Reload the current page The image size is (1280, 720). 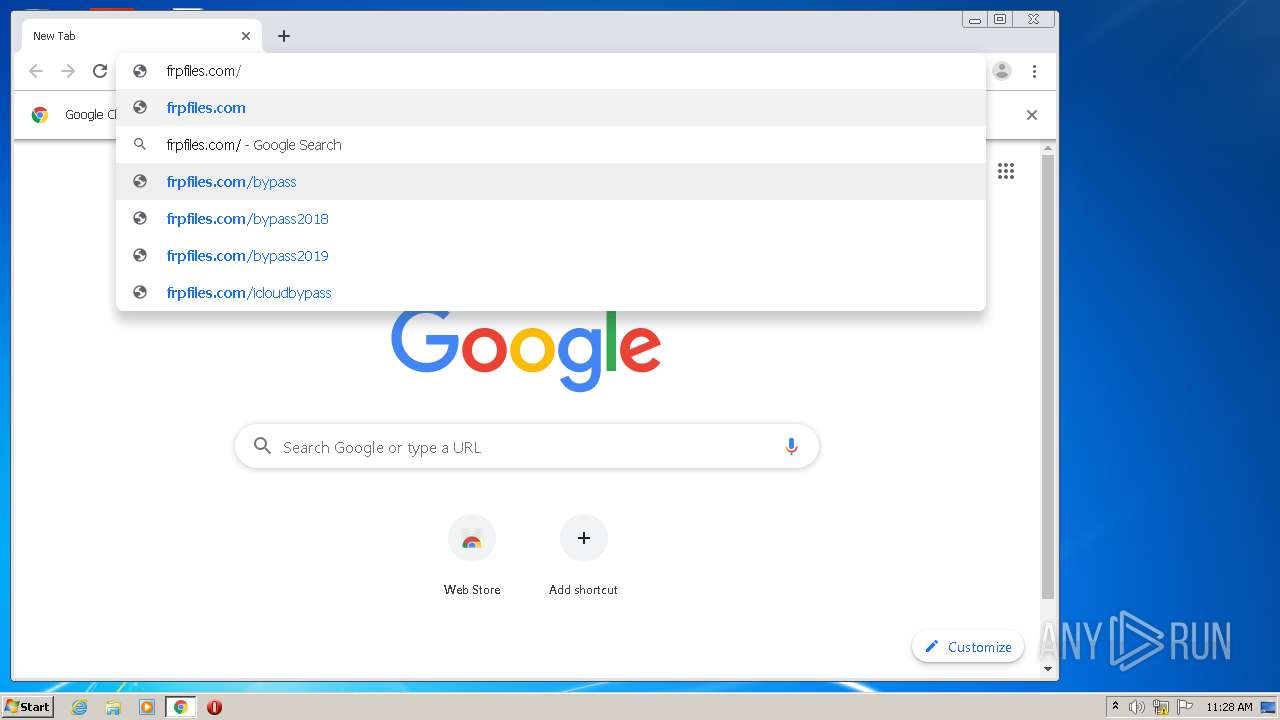tap(100, 71)
